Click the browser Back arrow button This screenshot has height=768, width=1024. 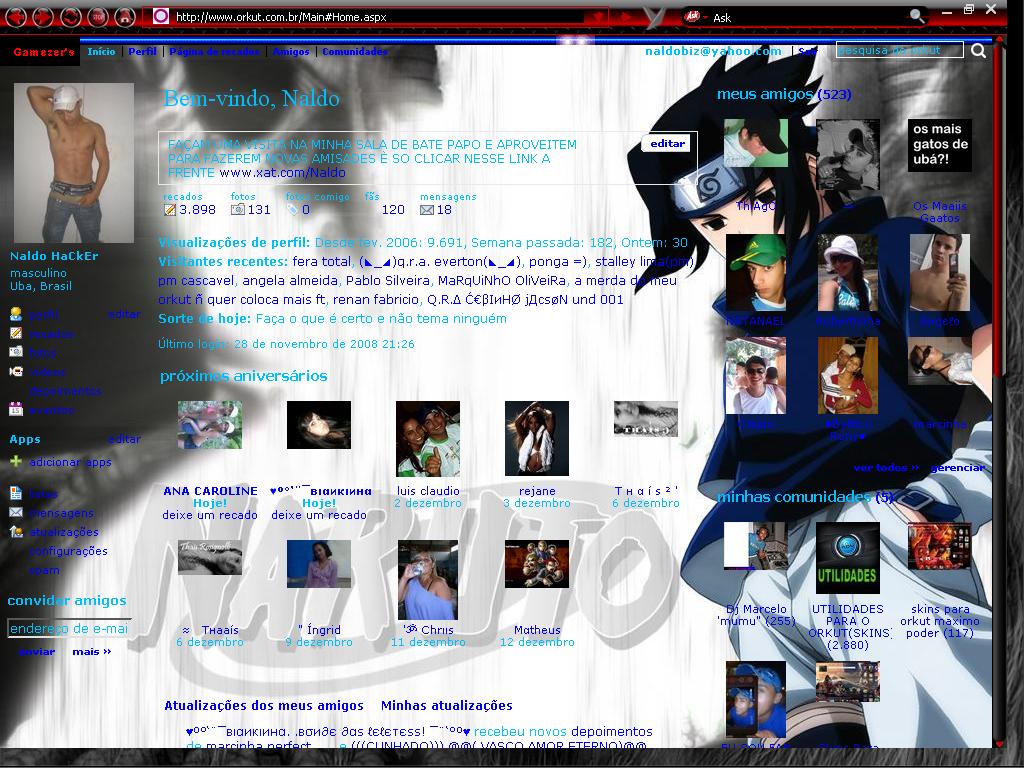pos(15,16)
